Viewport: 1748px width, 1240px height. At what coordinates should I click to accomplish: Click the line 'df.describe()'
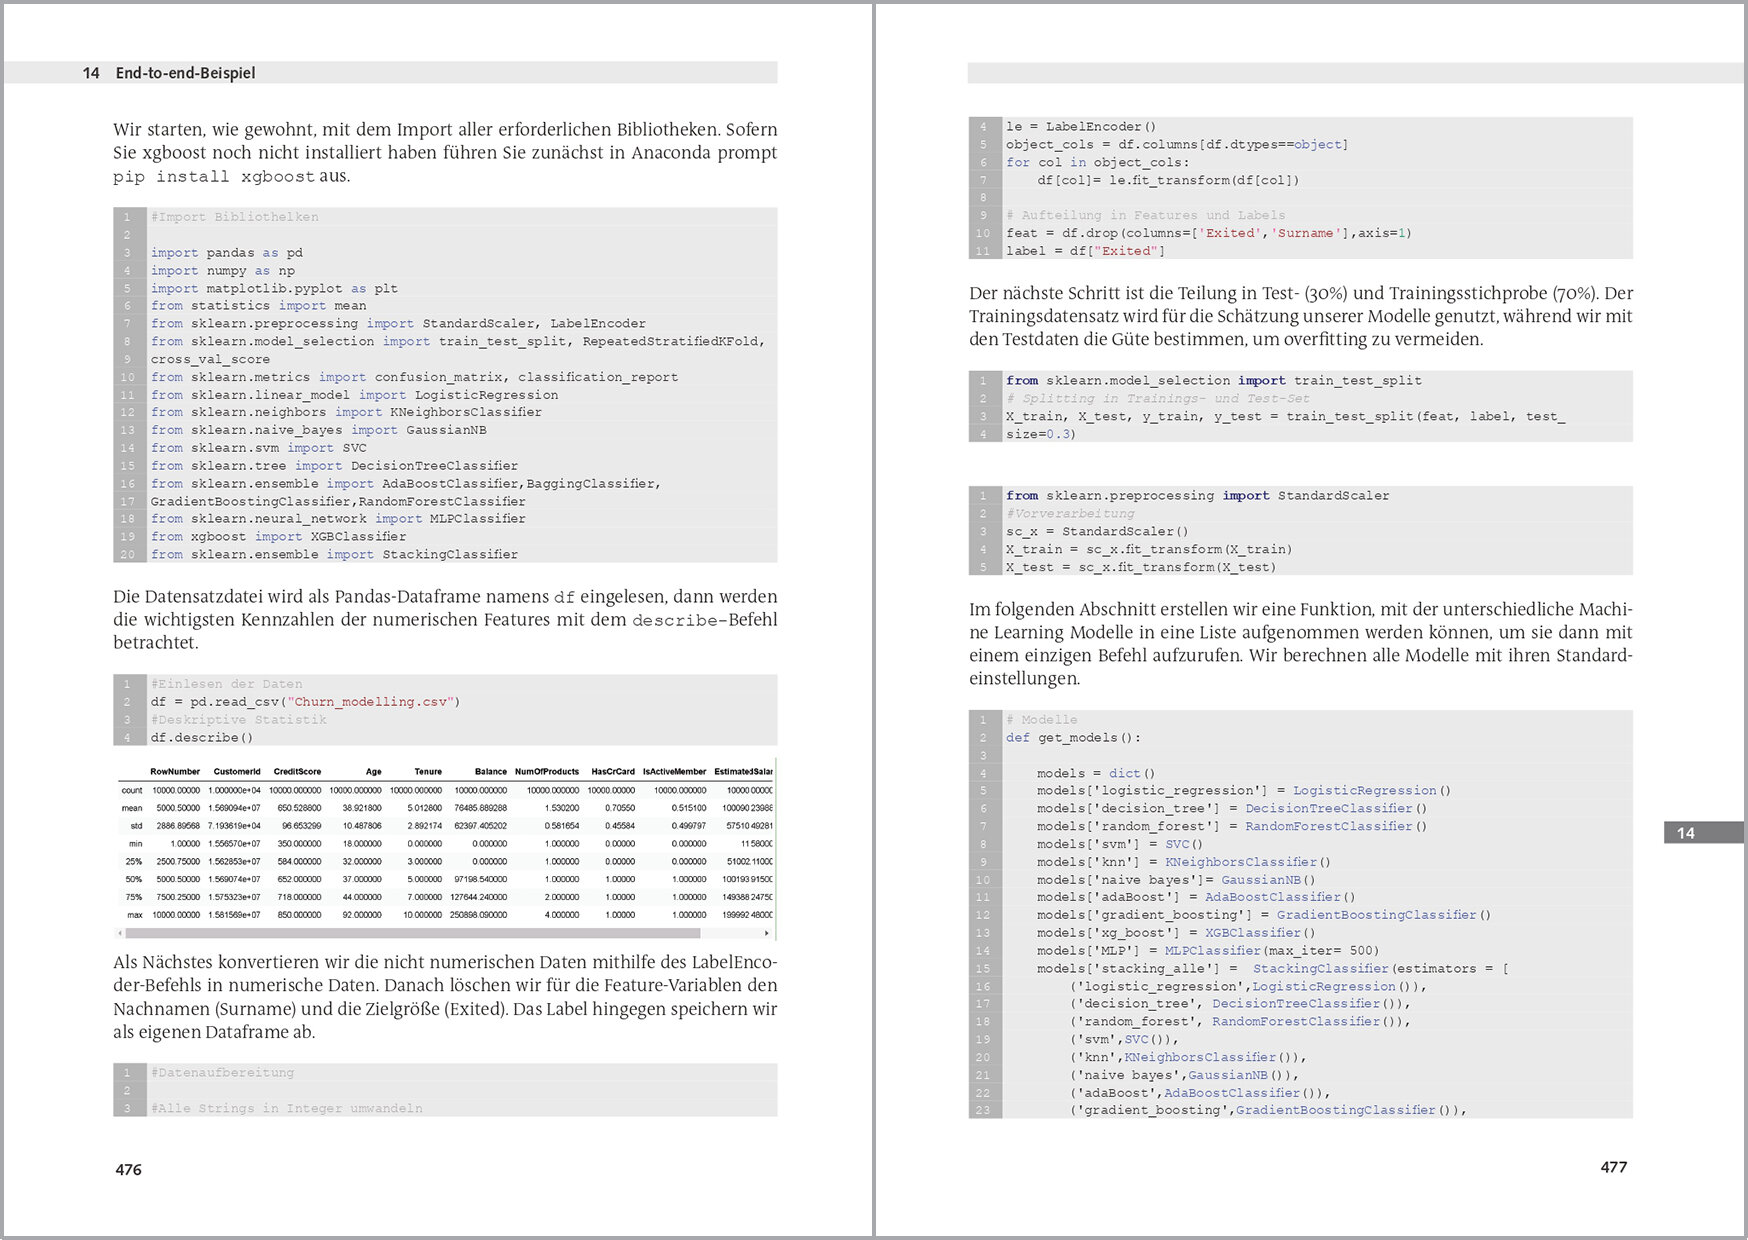tap(202, 738)
